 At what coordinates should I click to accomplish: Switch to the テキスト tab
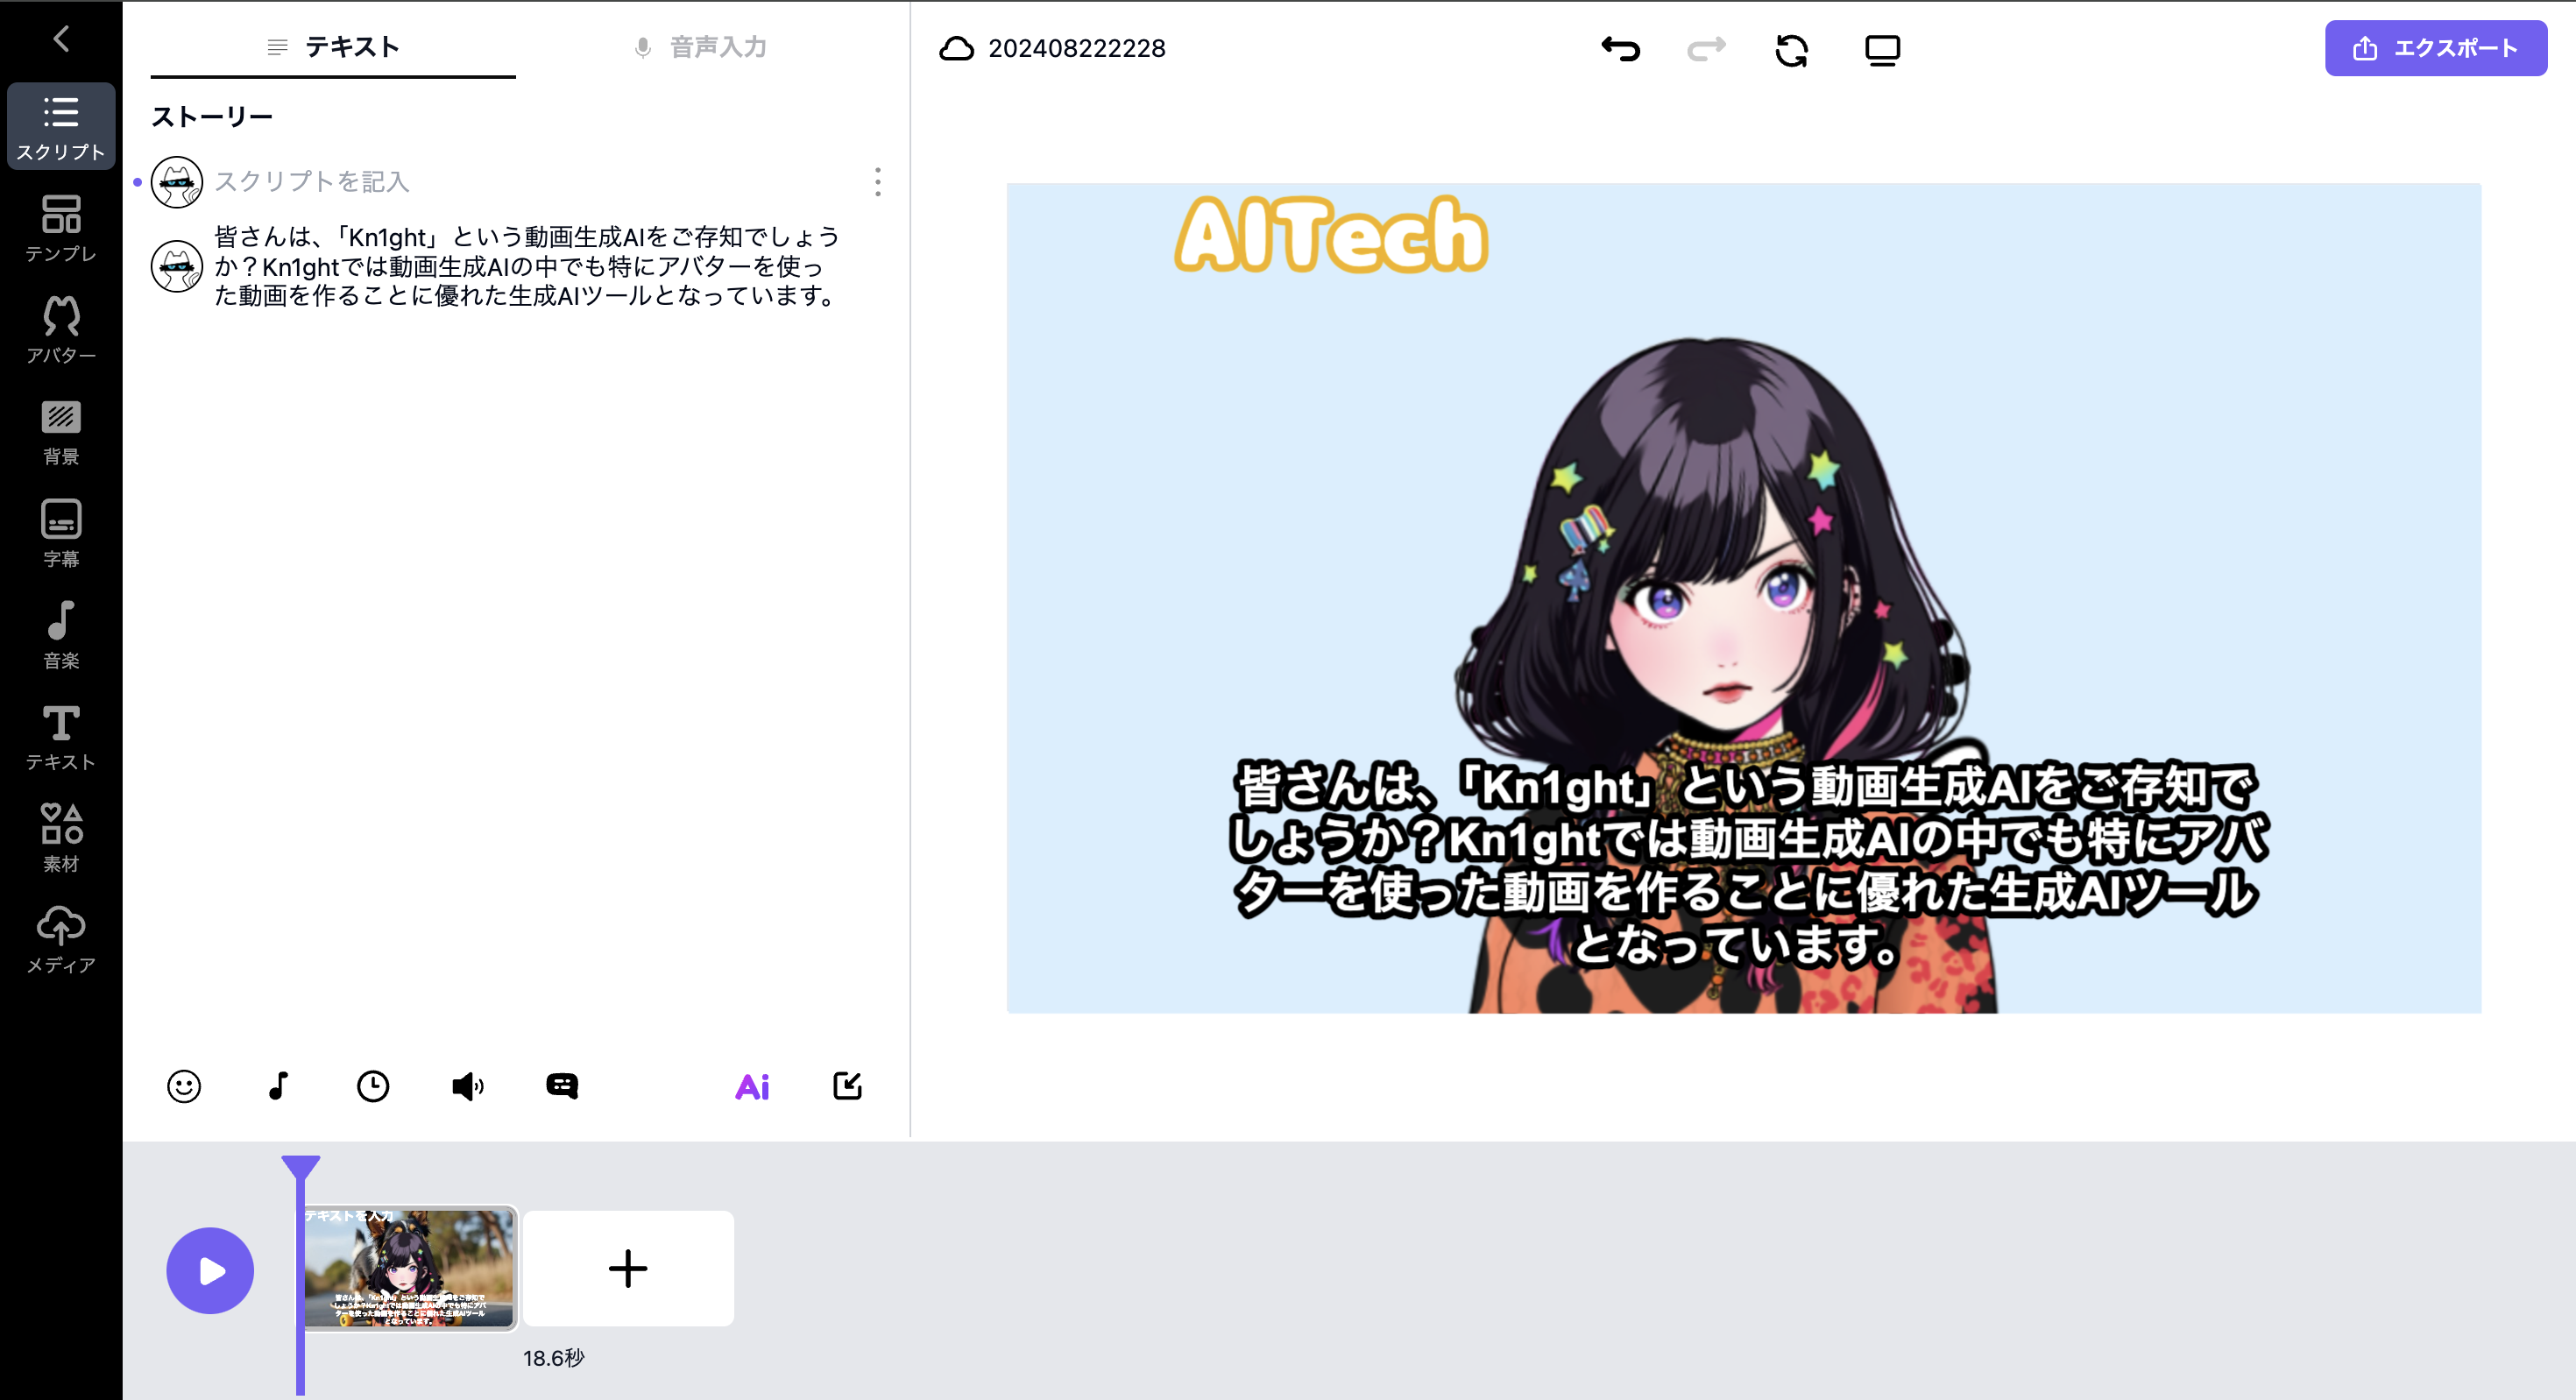[333, 47]
